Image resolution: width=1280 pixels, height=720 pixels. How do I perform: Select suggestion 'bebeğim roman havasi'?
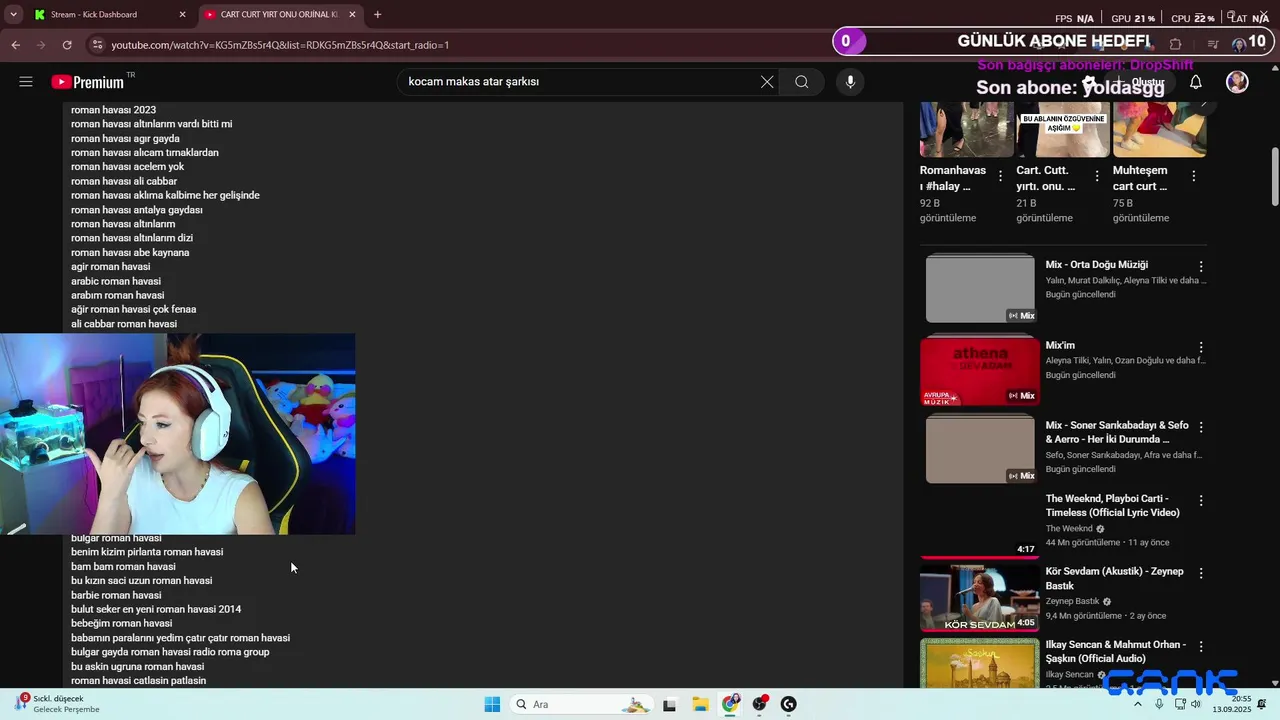click(121, 624)
